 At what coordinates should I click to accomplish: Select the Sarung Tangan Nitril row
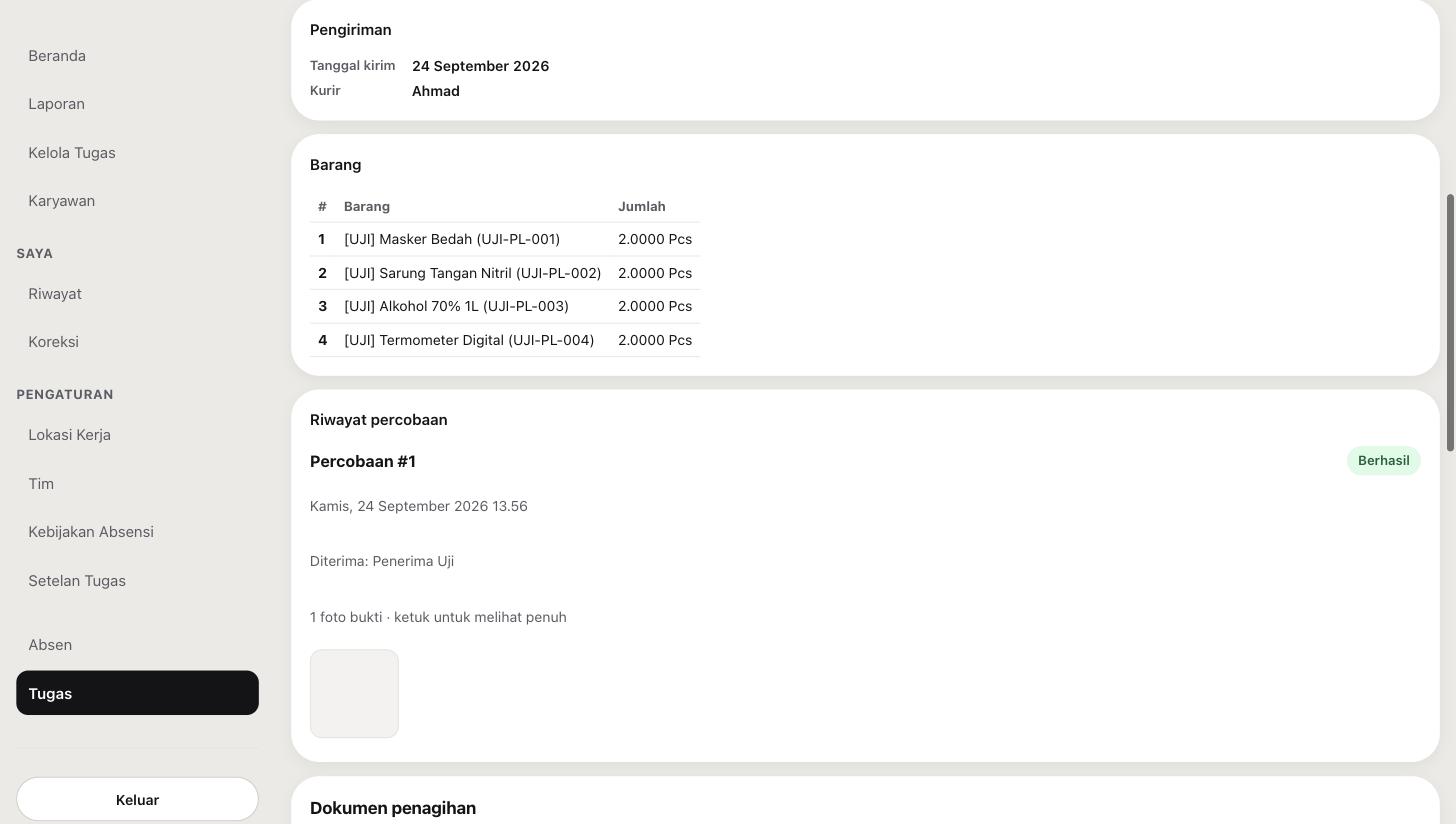[505, 273]
